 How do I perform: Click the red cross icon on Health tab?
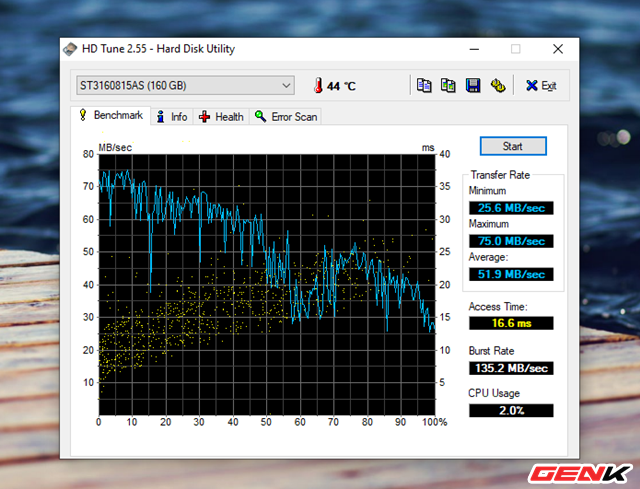205,117
